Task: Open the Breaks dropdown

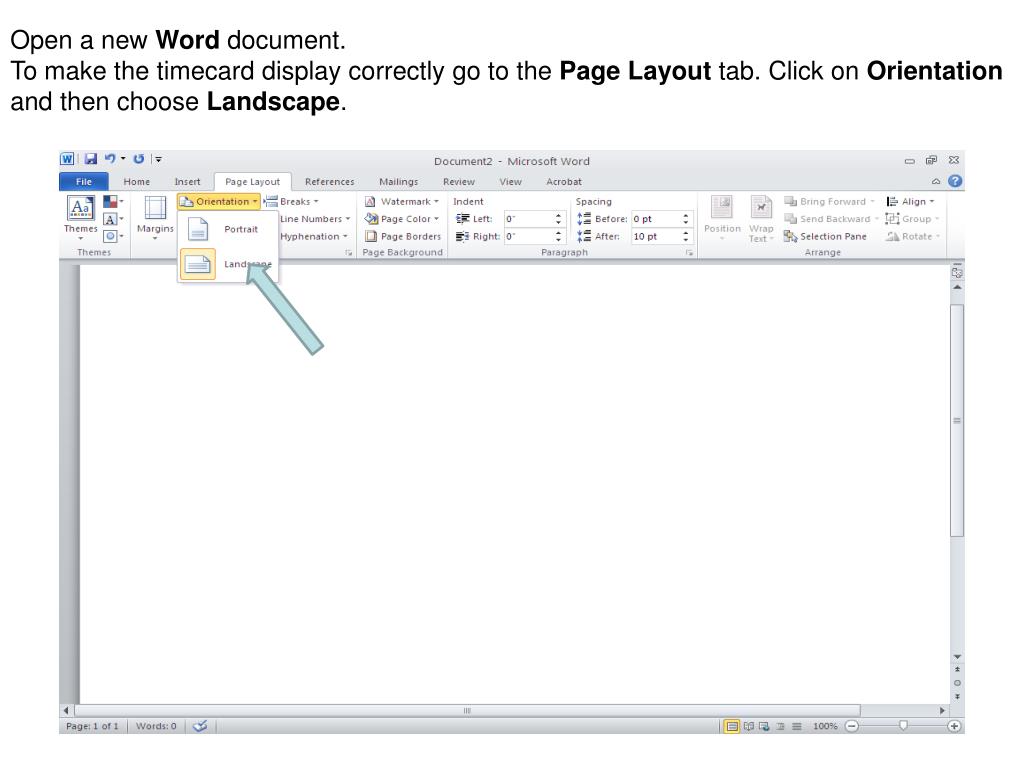Action: 291,202
